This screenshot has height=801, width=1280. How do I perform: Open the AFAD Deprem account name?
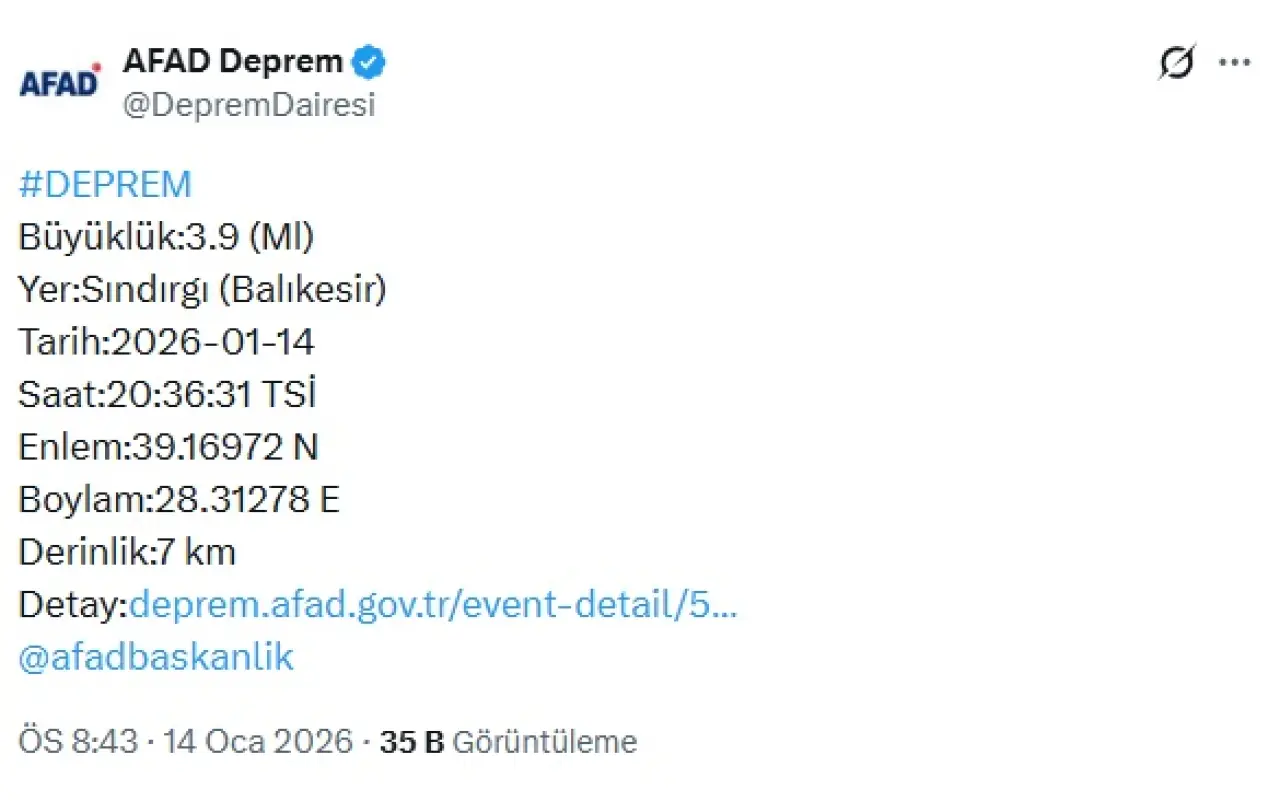[x=232, y=62]
